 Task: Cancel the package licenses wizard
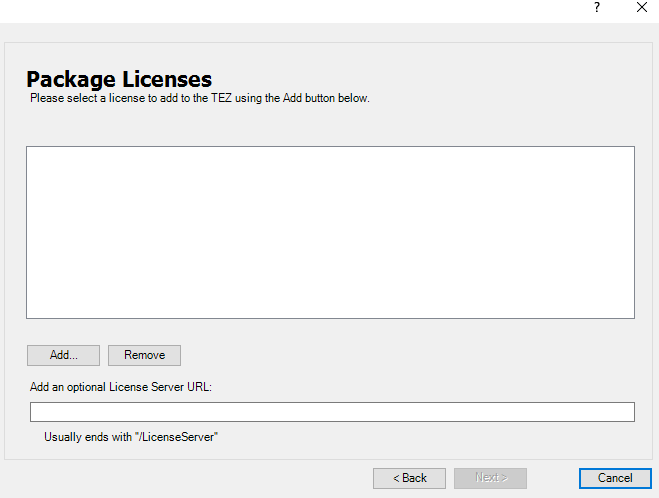click(615, 478)
